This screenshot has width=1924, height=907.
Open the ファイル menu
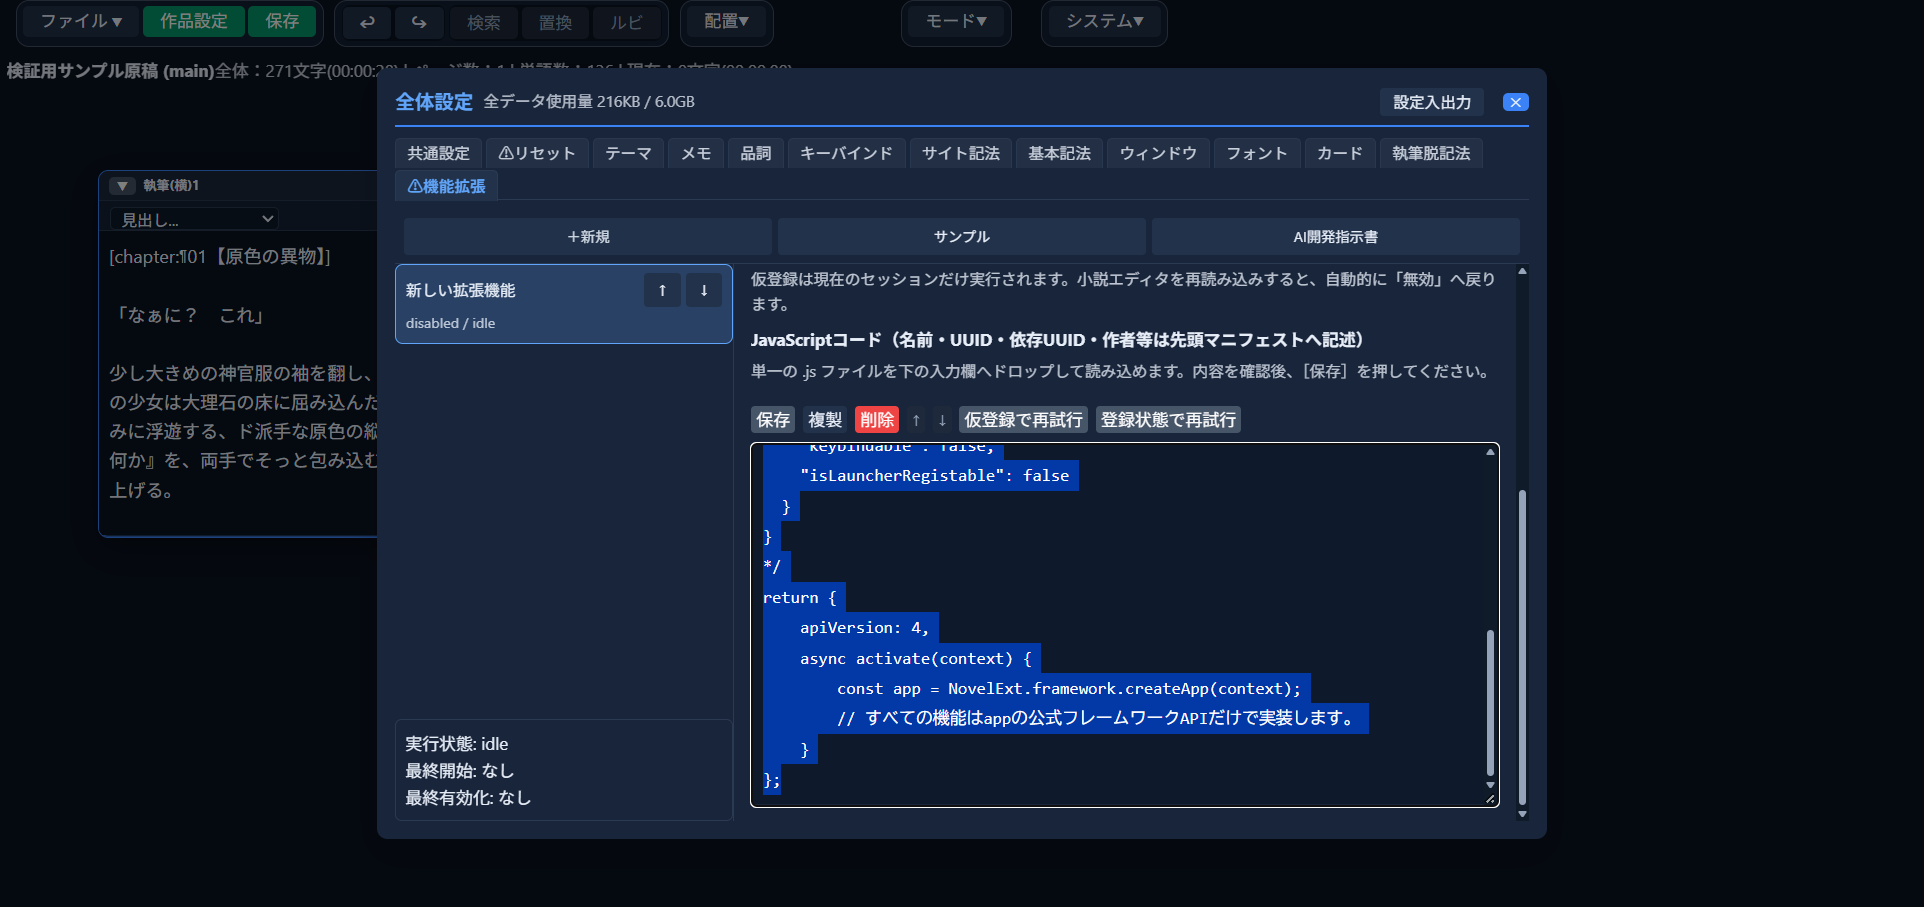(x=81, y=21)
